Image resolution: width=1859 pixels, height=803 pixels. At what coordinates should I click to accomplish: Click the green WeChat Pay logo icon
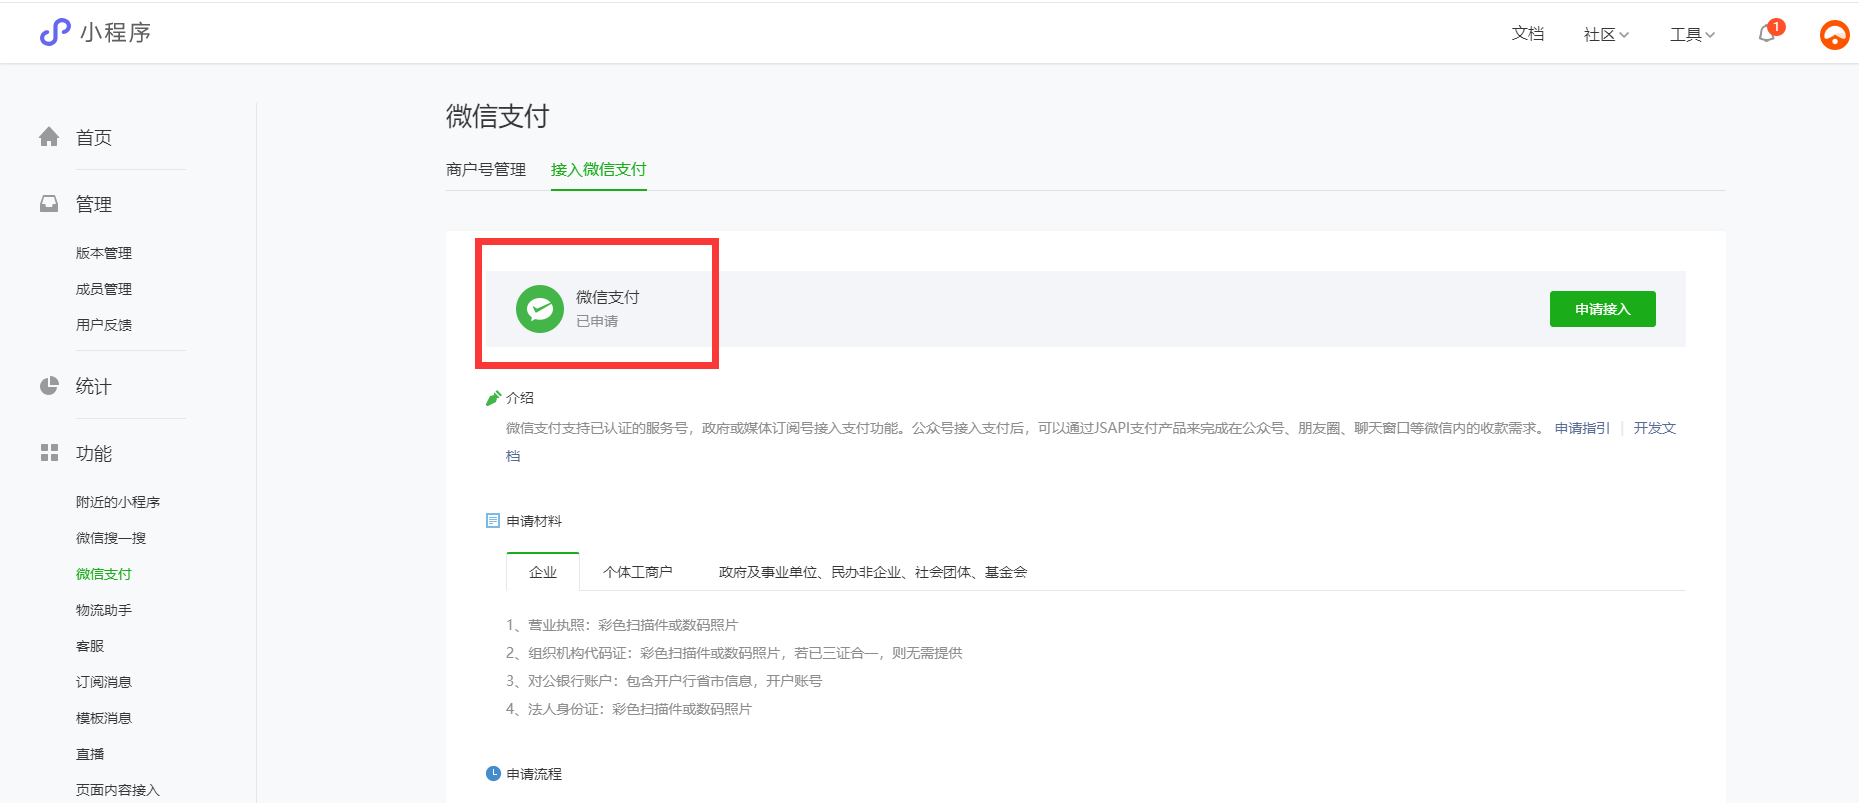(x=540, y=309)
